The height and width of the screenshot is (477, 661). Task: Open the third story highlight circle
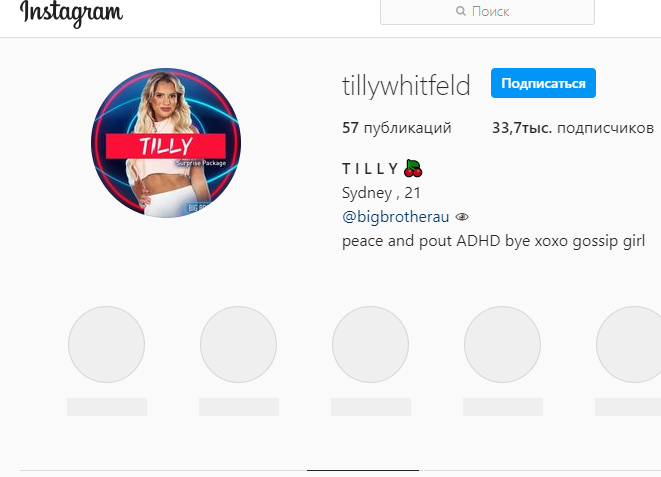pos(371,344)
